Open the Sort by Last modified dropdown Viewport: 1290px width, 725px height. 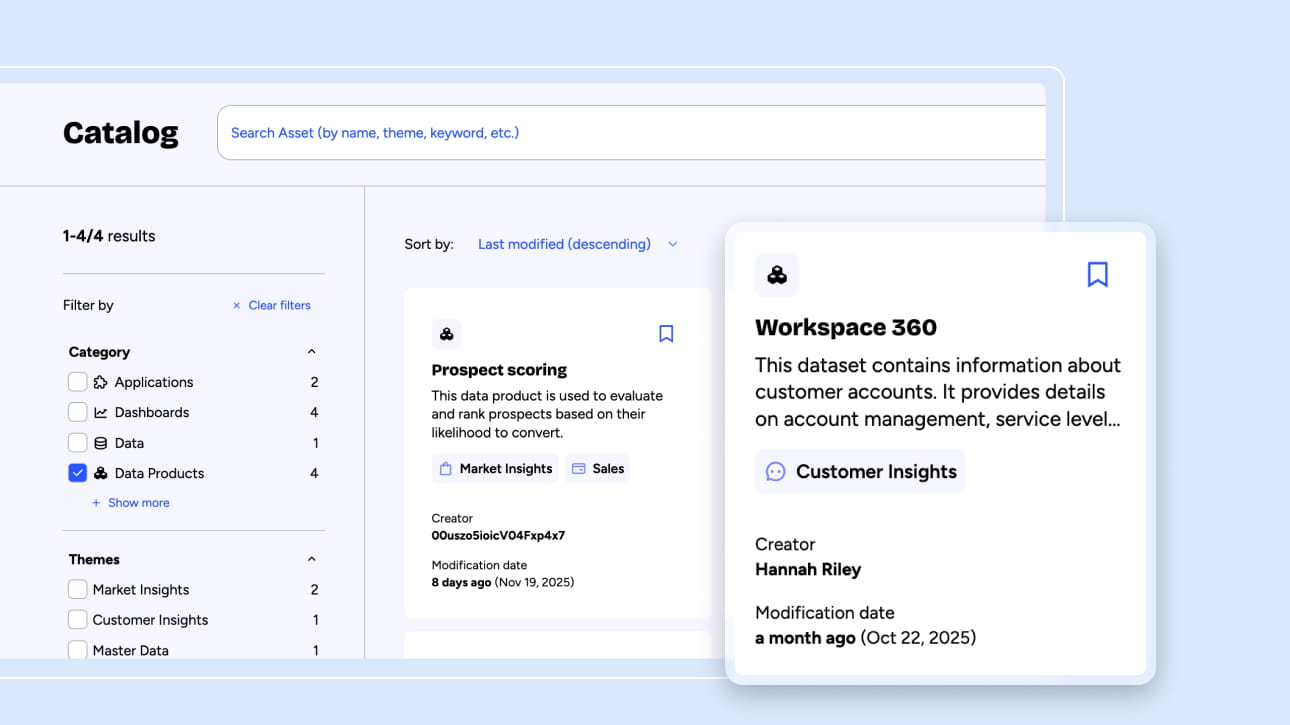click(578, 244)
